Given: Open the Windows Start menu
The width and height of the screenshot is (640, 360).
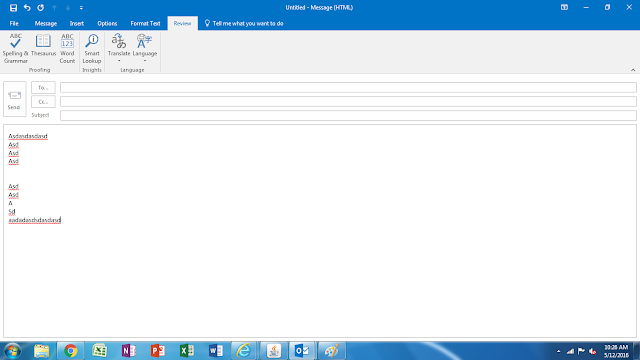Looking at the screenshot, I should 12,351.
